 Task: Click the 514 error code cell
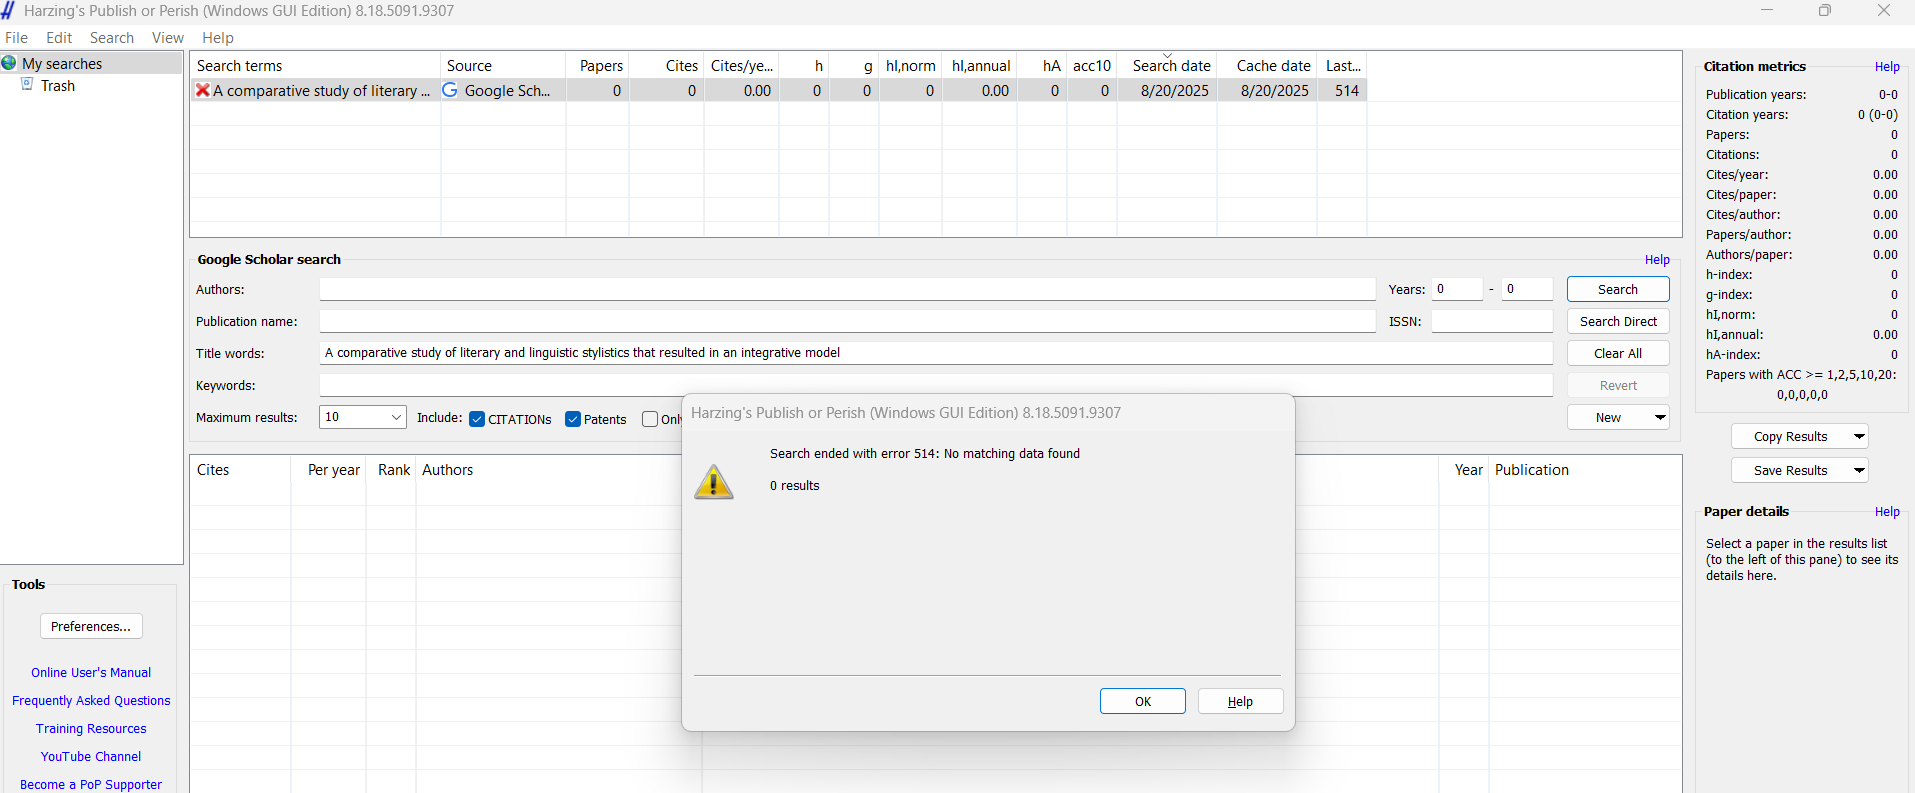click(1342, 90)
